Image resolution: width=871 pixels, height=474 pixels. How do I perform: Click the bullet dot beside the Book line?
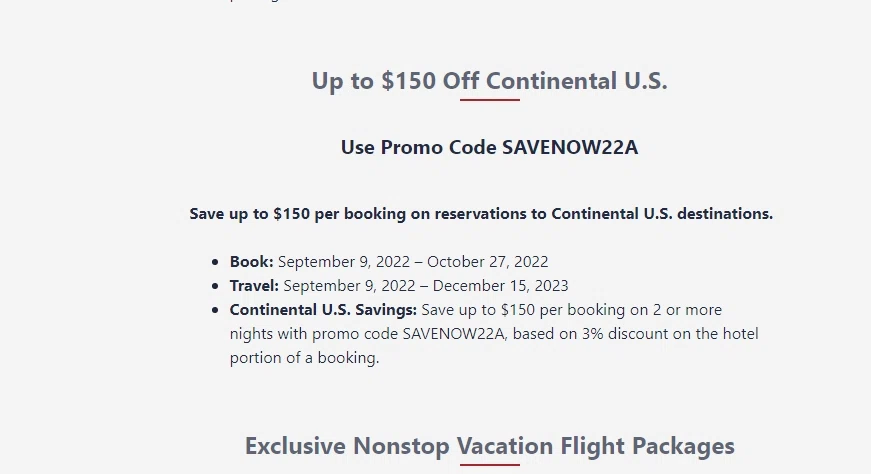pos(215,263)
